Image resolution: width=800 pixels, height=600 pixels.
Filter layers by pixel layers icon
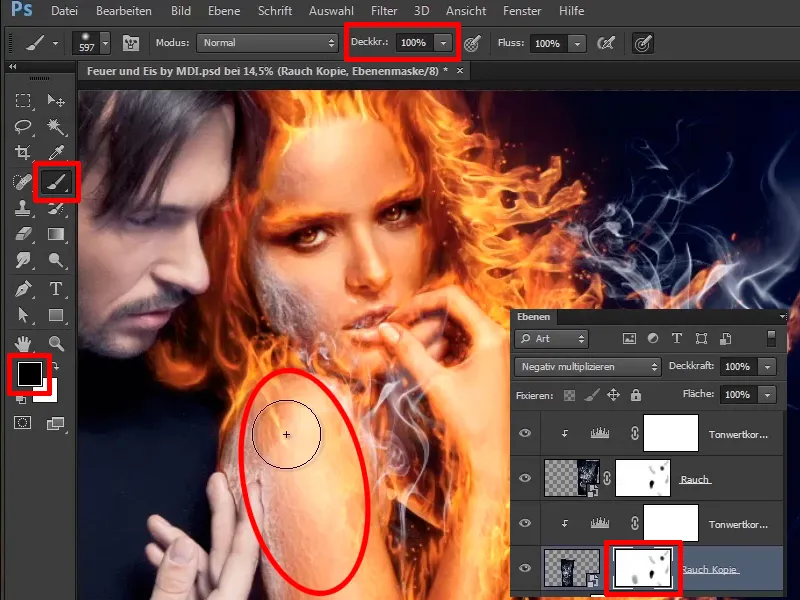point(630,338)
